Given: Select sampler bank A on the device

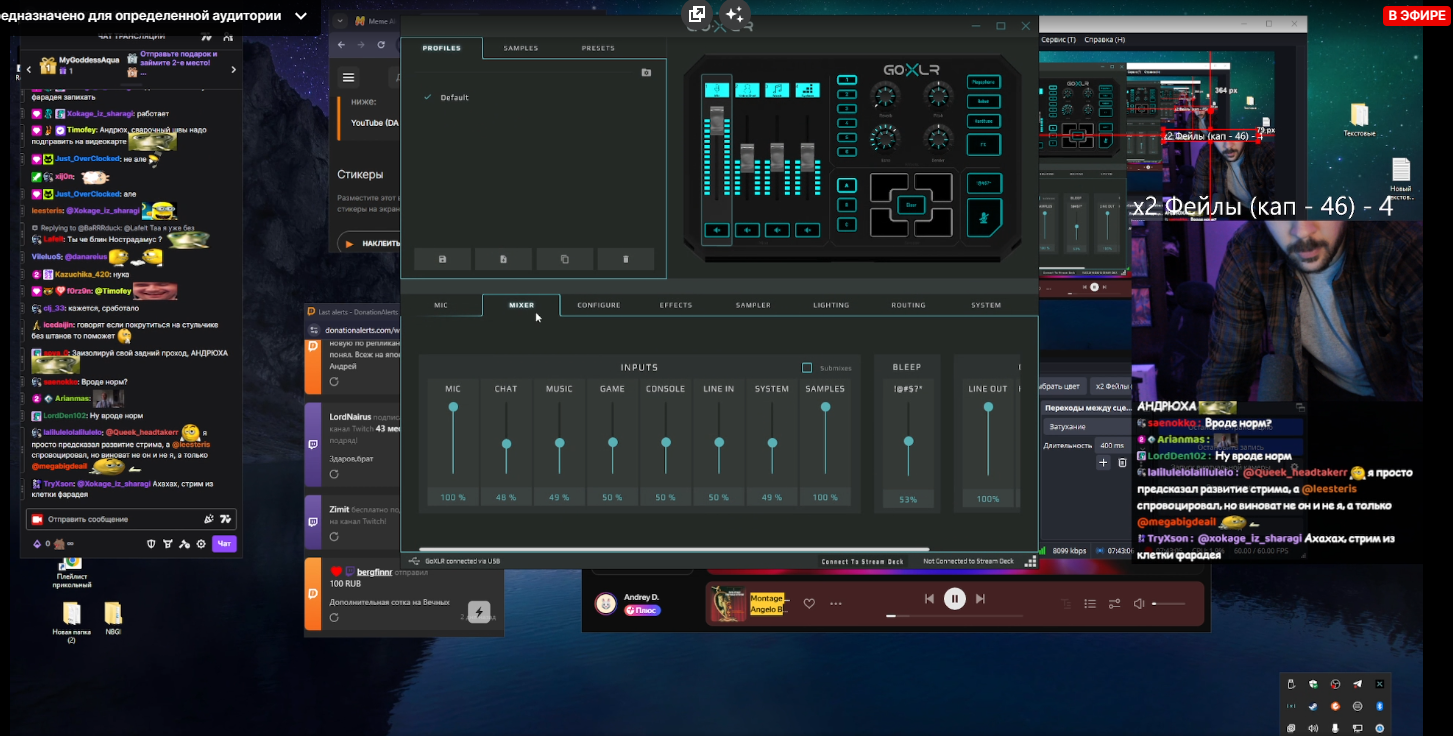Looking at the screenshot, I should [847, 185].
